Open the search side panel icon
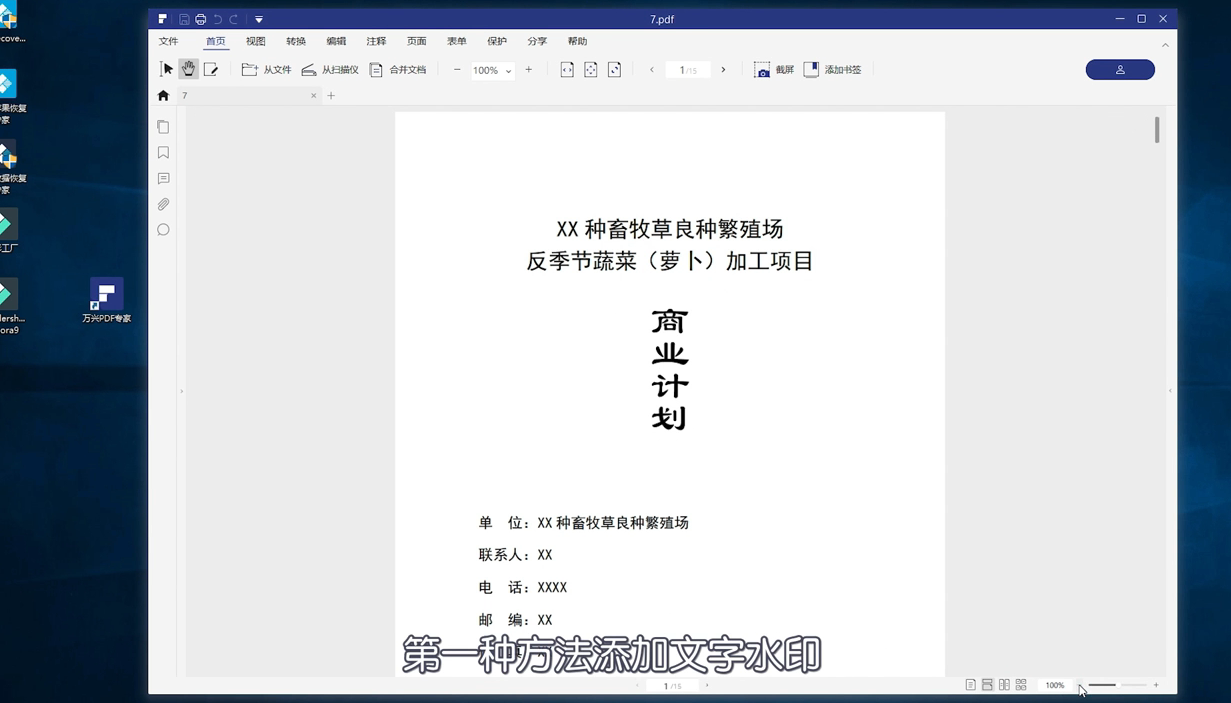 tap(163, 230)
